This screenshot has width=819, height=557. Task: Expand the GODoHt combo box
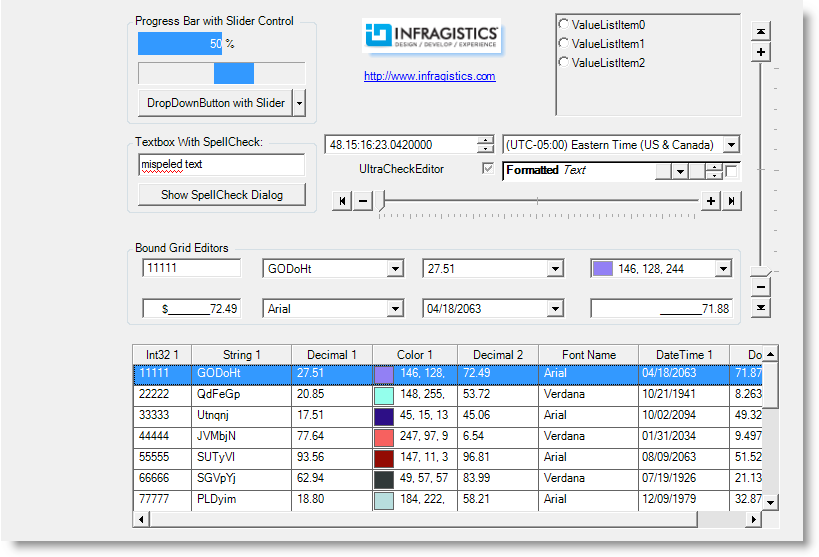point(394,269)
